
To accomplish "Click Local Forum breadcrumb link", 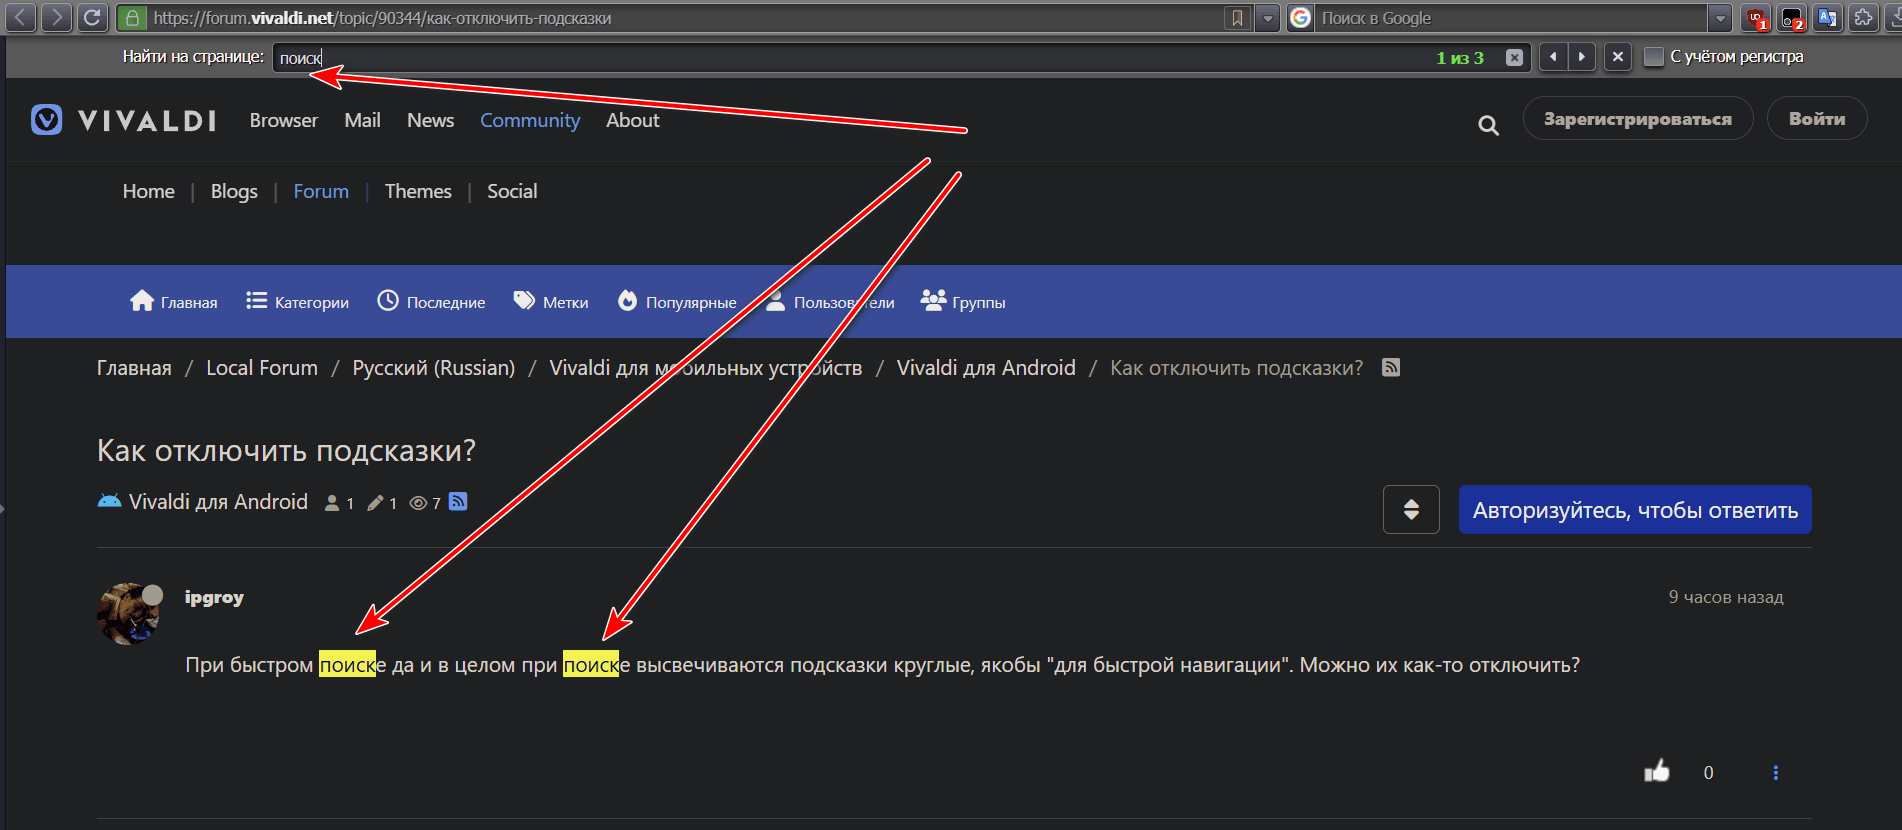I will (262, 368).
